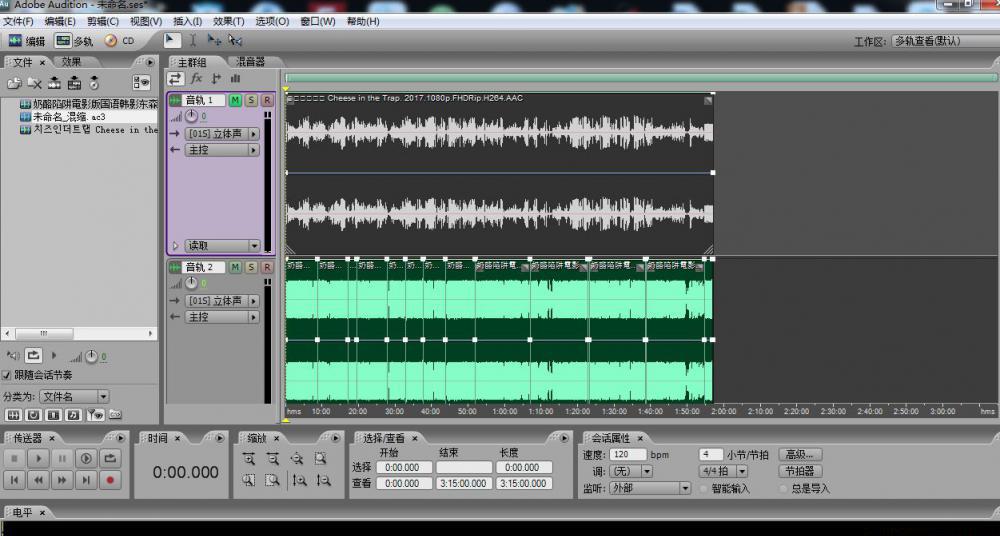Solo track 音轨 2 with S button
Screen dimensions: 1000x536
(x=251, y=267)
